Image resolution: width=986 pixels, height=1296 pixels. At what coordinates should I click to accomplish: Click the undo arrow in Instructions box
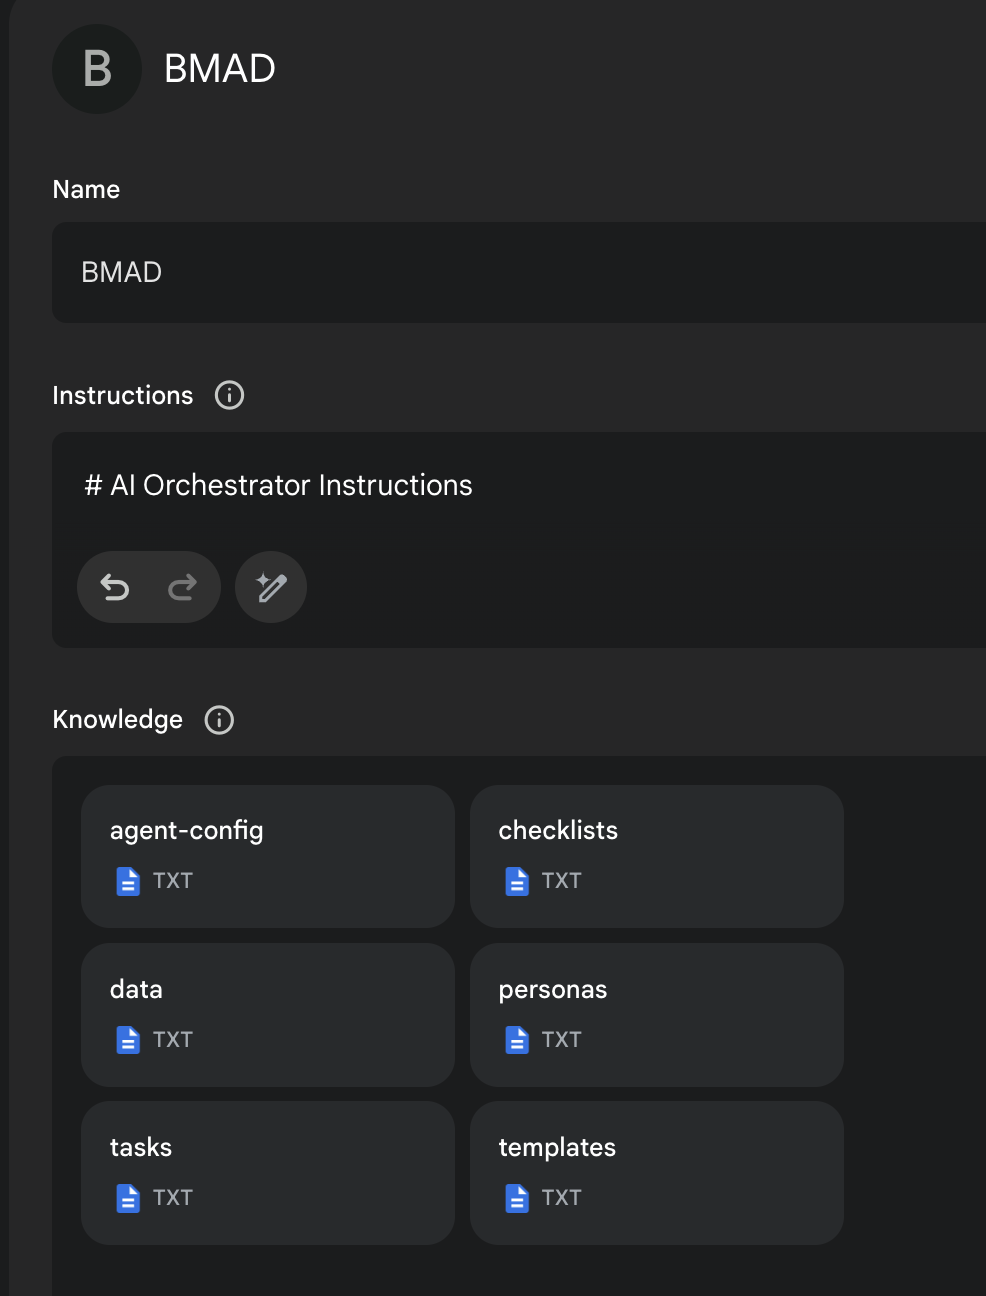coord(115,587)
